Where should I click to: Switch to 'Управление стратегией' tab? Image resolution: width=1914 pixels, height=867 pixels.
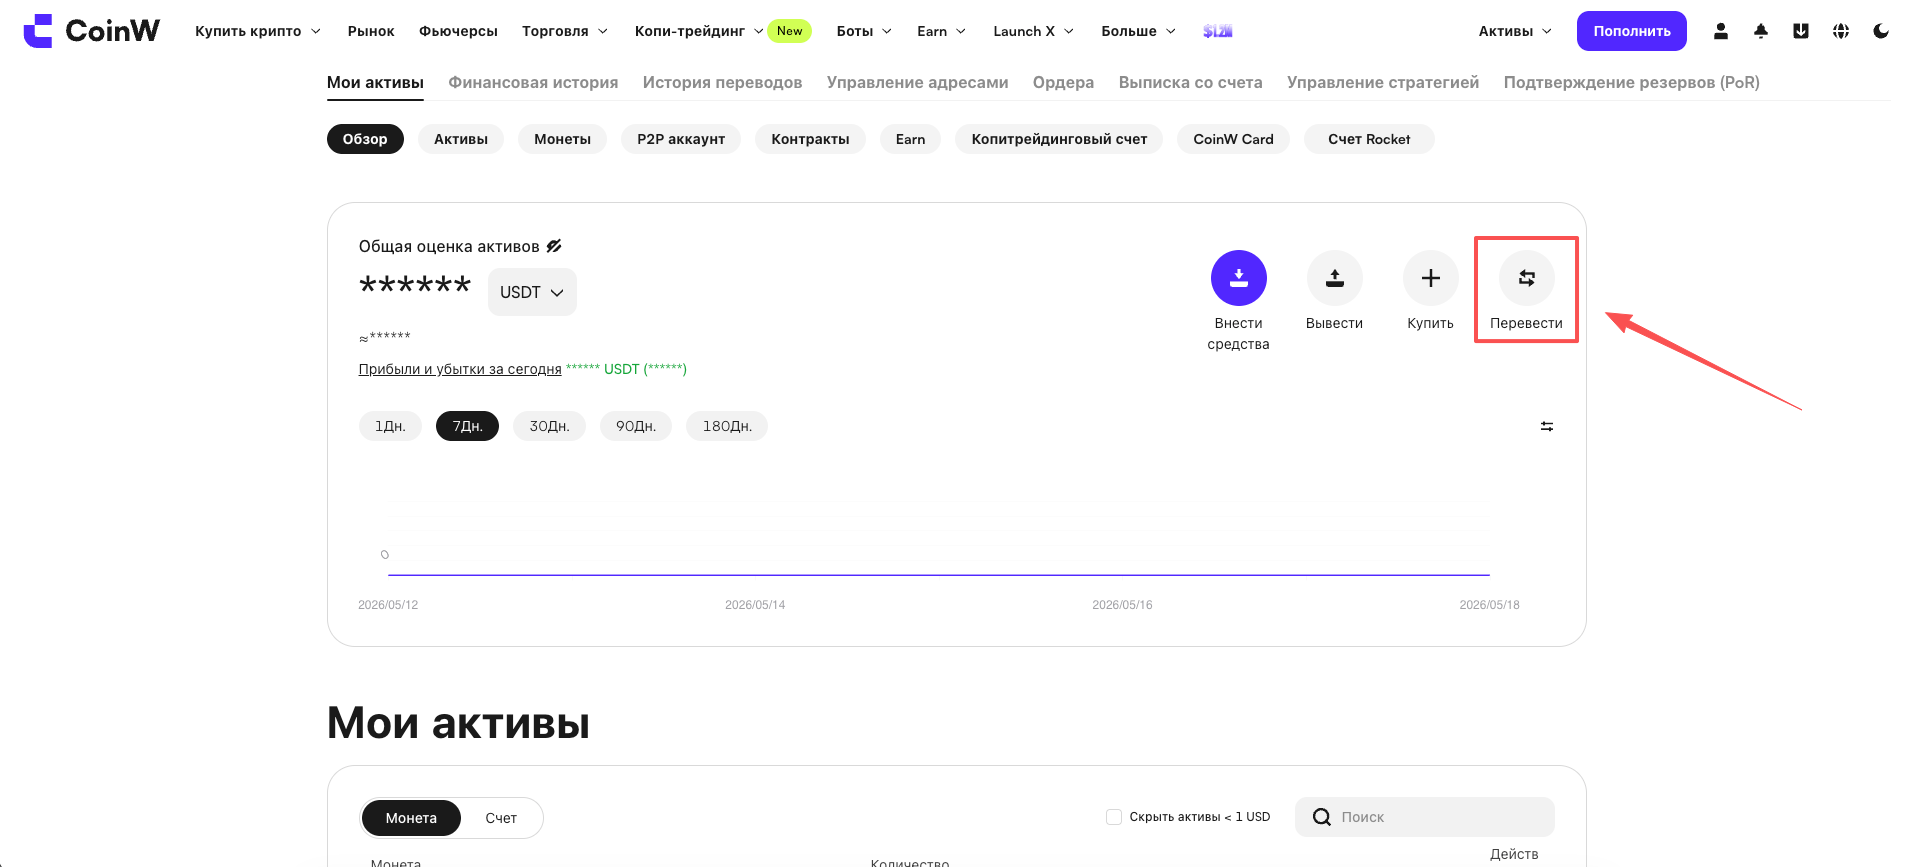1383,82
